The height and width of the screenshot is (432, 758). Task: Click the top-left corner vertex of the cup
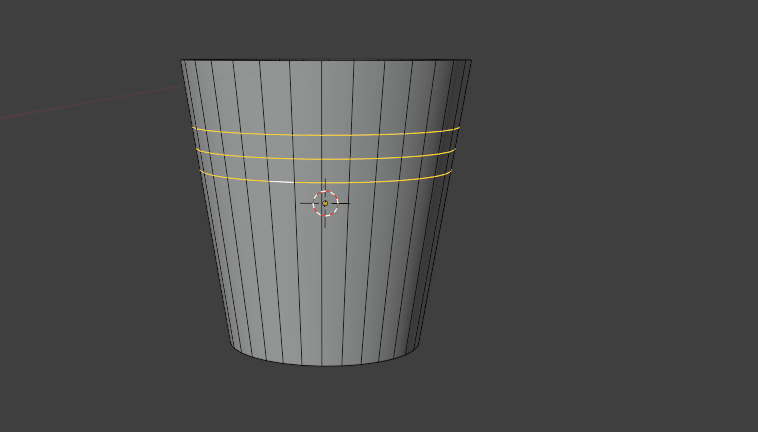(182, 61)
